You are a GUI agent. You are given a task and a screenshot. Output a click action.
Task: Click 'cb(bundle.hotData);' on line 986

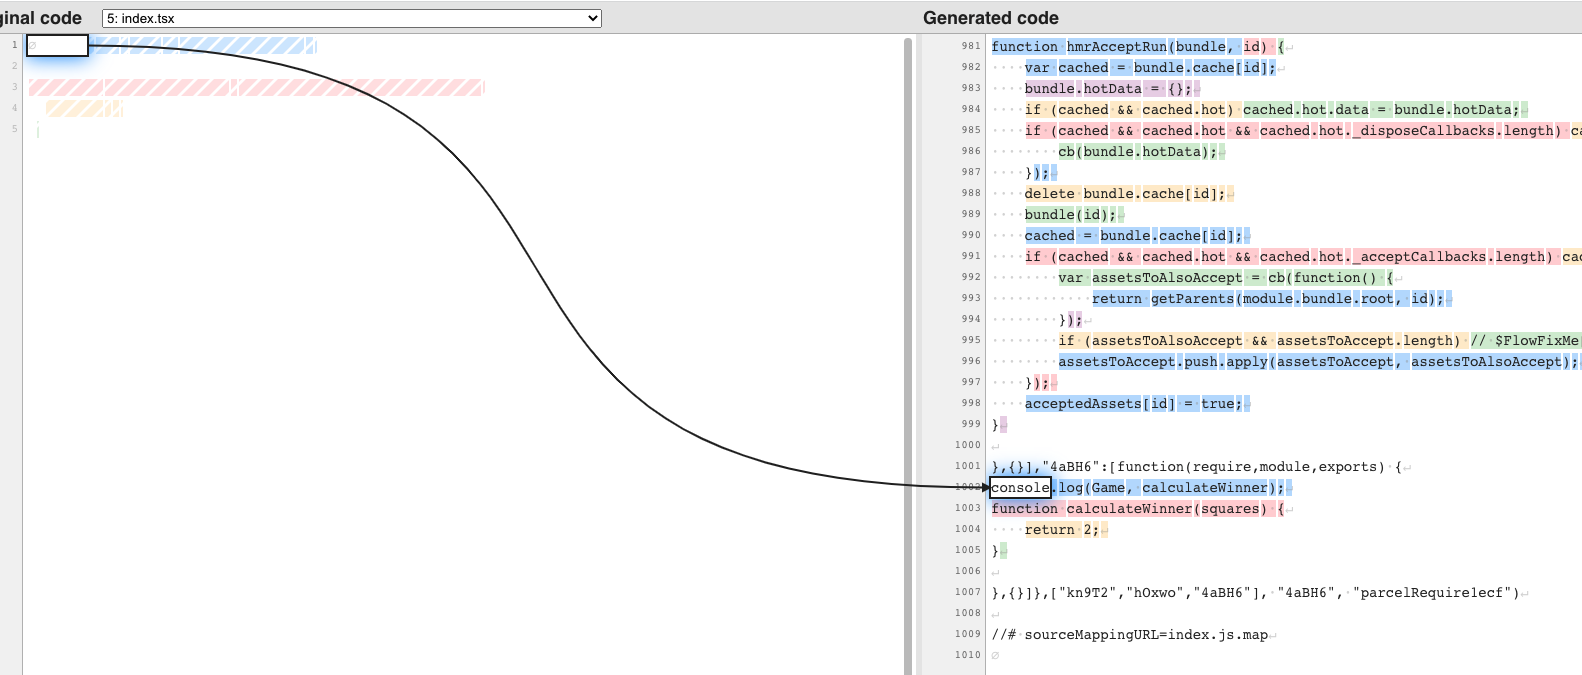[1138, 152]
